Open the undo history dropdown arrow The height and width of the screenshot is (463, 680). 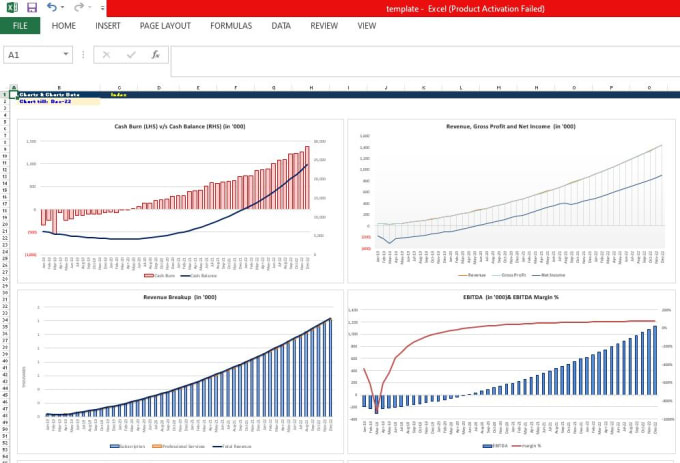[x=62, y=7]
